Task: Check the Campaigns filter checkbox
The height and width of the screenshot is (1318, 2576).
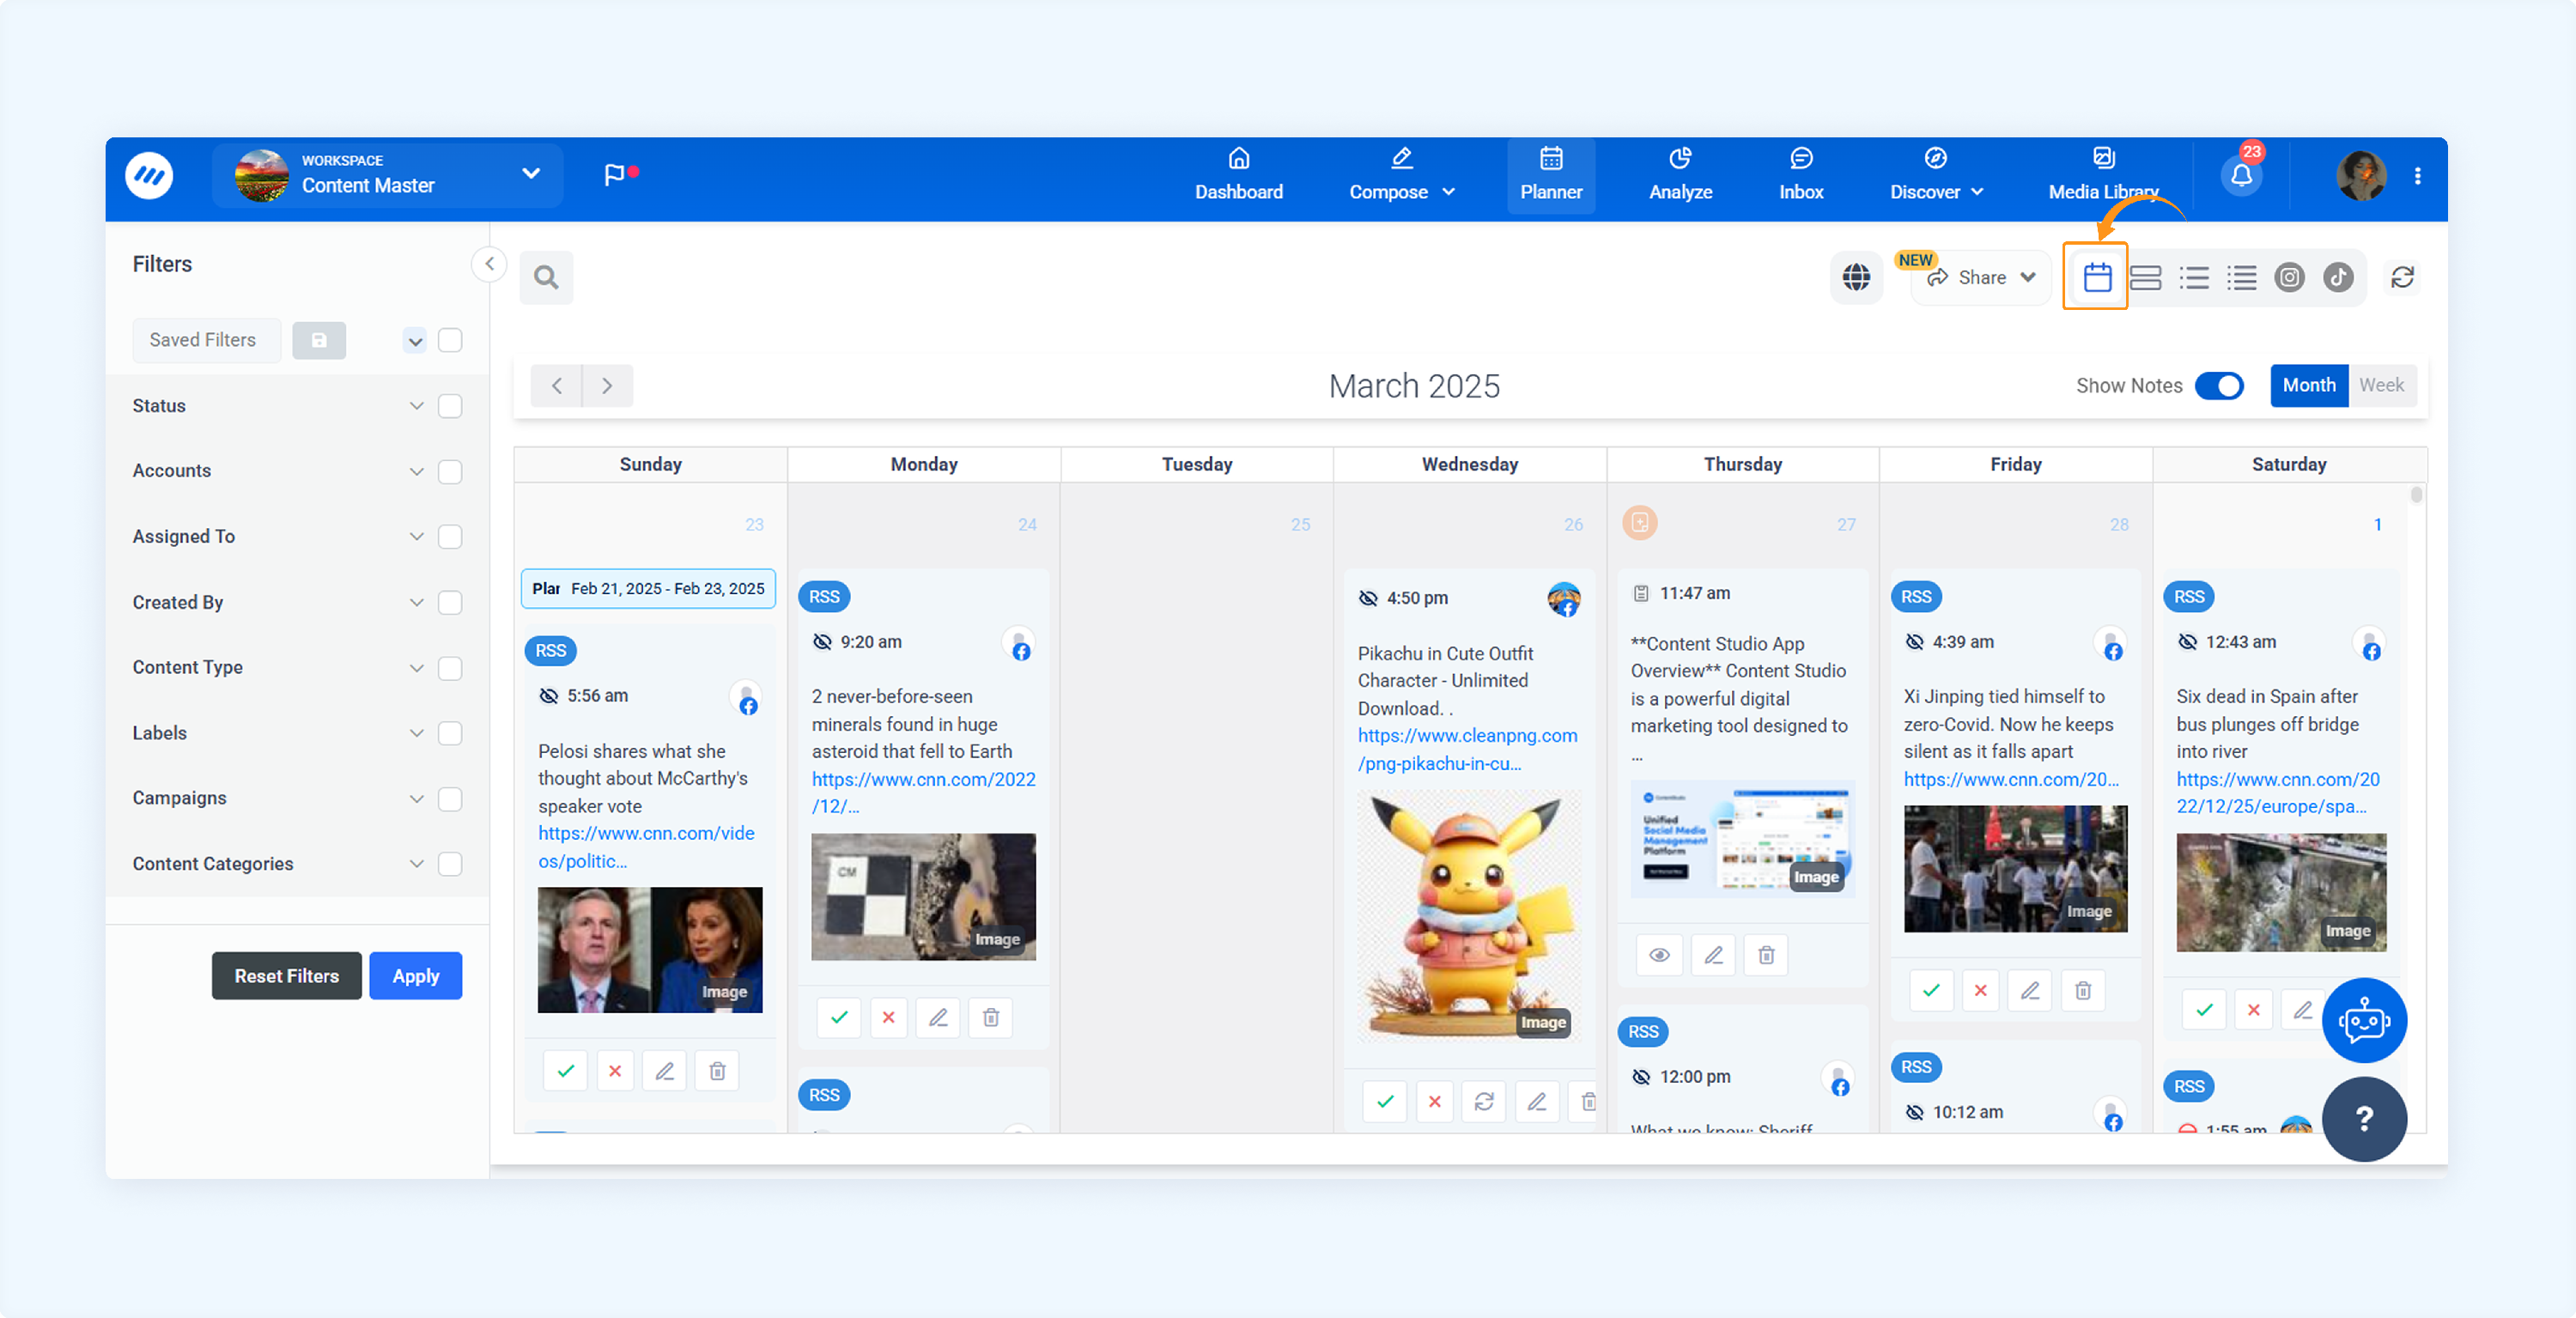Action: pyautogui.click(x=450, y=799)
